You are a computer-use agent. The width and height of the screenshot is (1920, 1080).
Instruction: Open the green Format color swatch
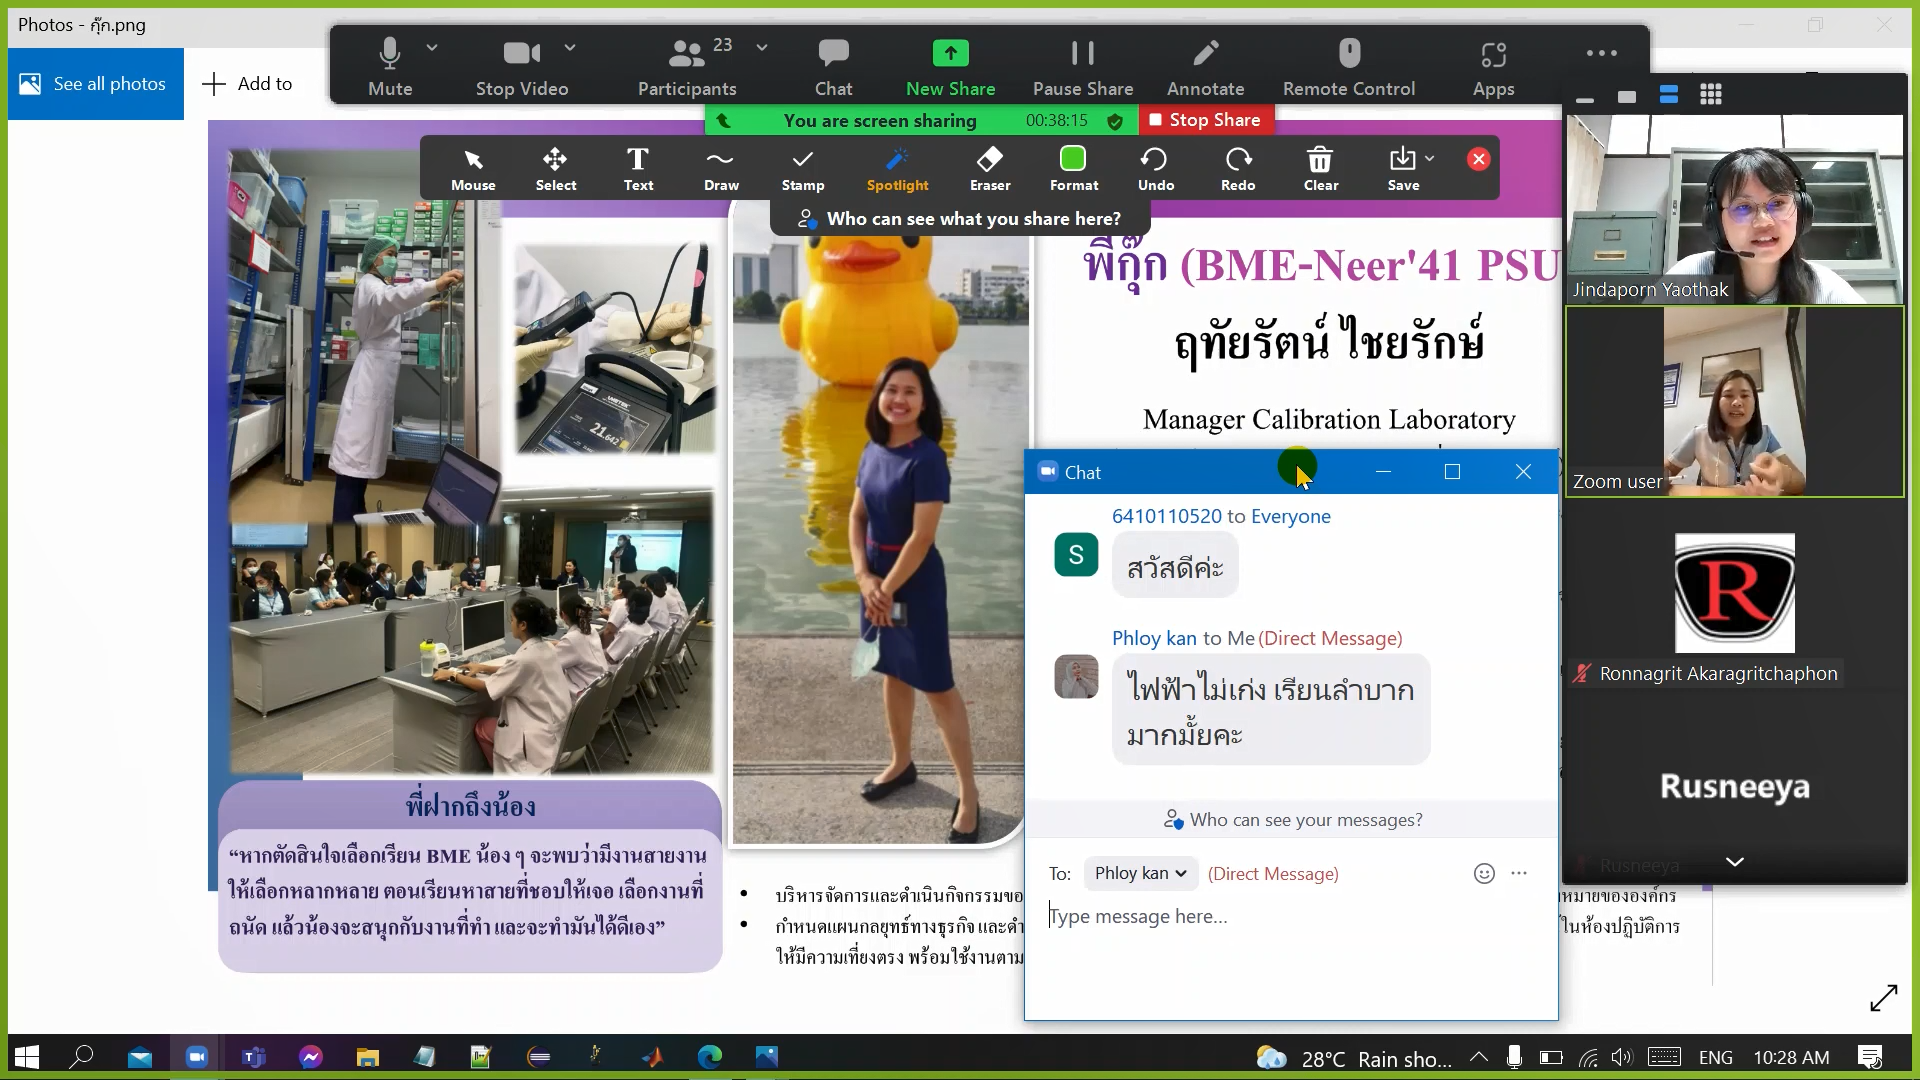[1073, 158]
